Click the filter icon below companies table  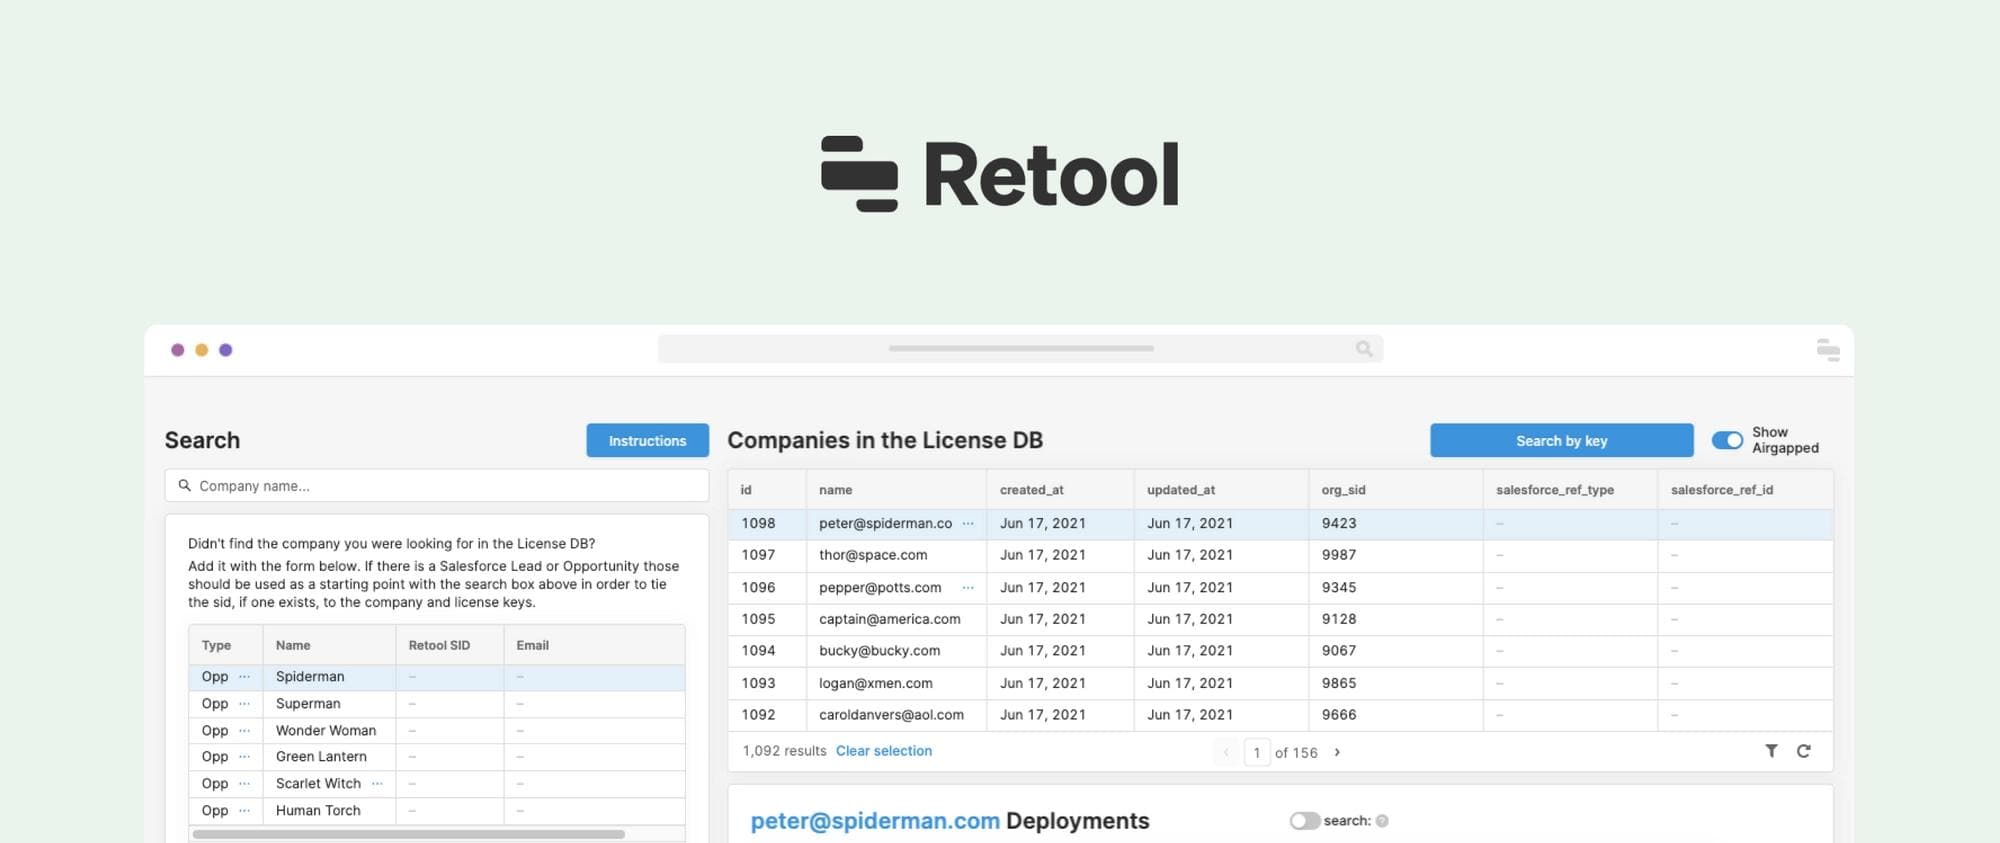click(1771, 751)
